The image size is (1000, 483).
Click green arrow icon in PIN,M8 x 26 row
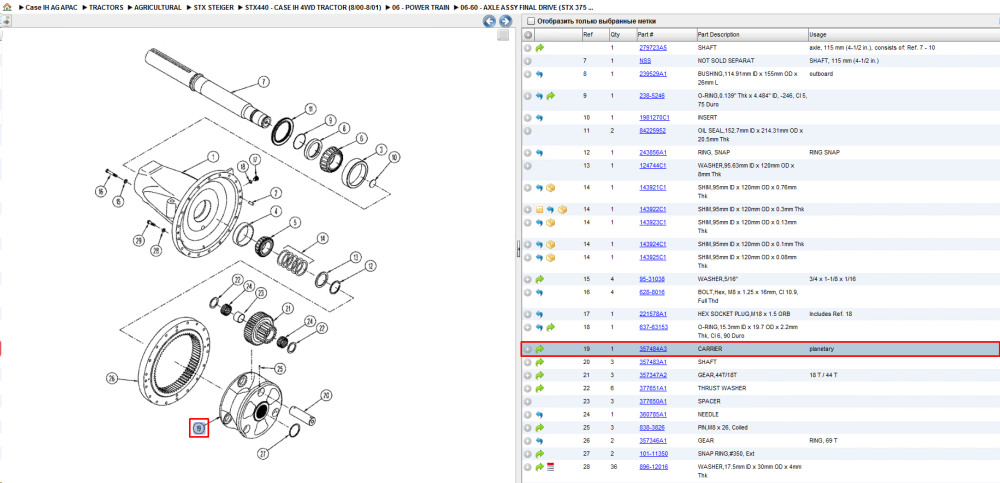[x=540, y=427]
